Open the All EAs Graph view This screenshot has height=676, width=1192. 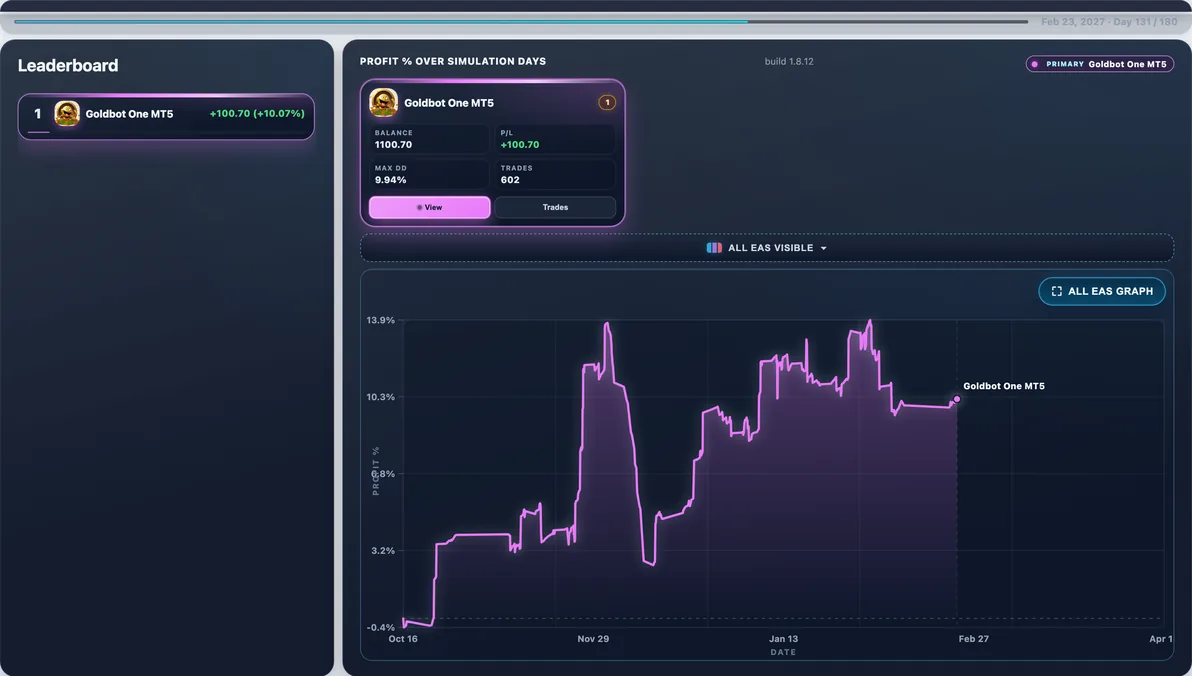(x=1102, y=291)
